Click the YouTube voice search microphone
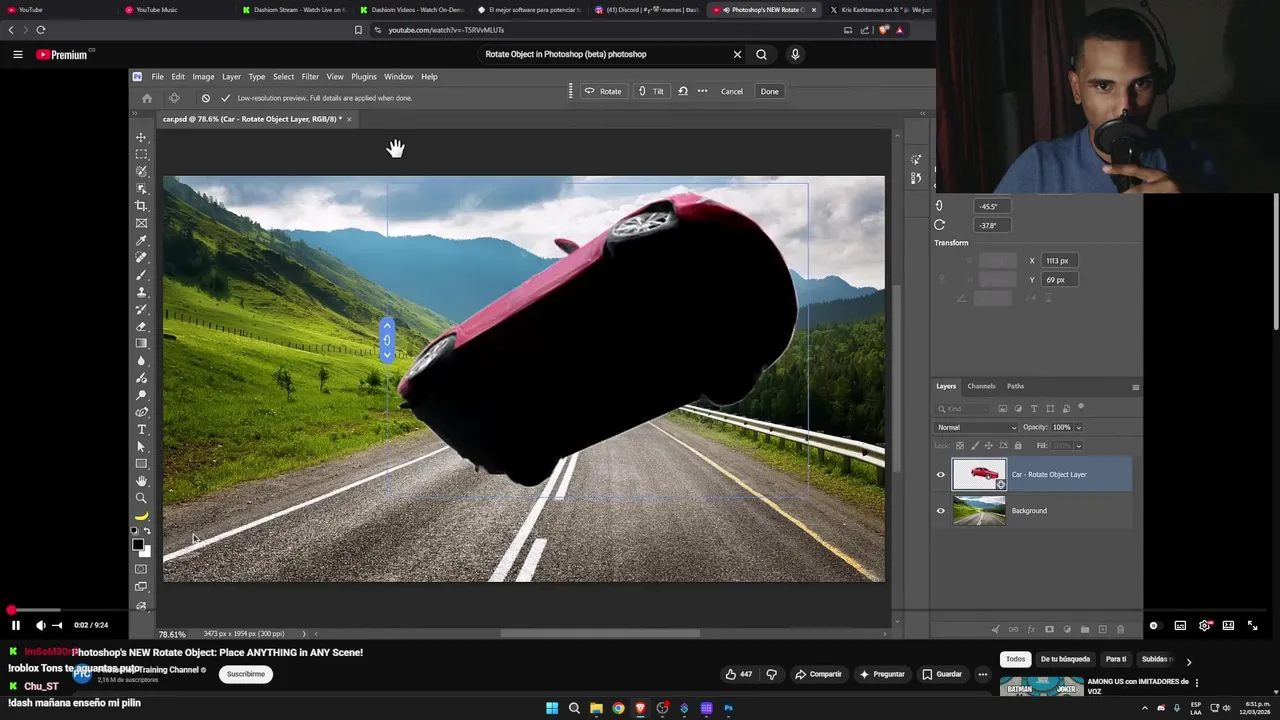Screen dimensions: 1280x720 click(795, 54)
